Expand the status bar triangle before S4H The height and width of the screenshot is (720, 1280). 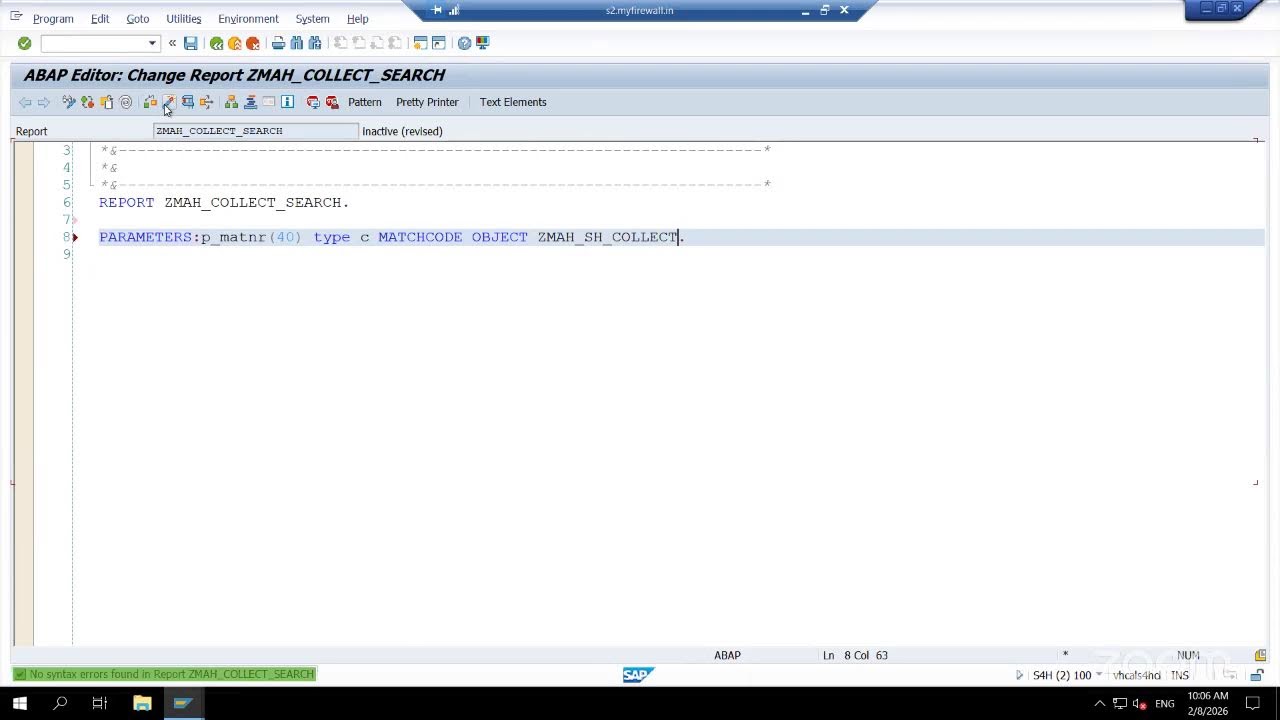point(1020,675)
